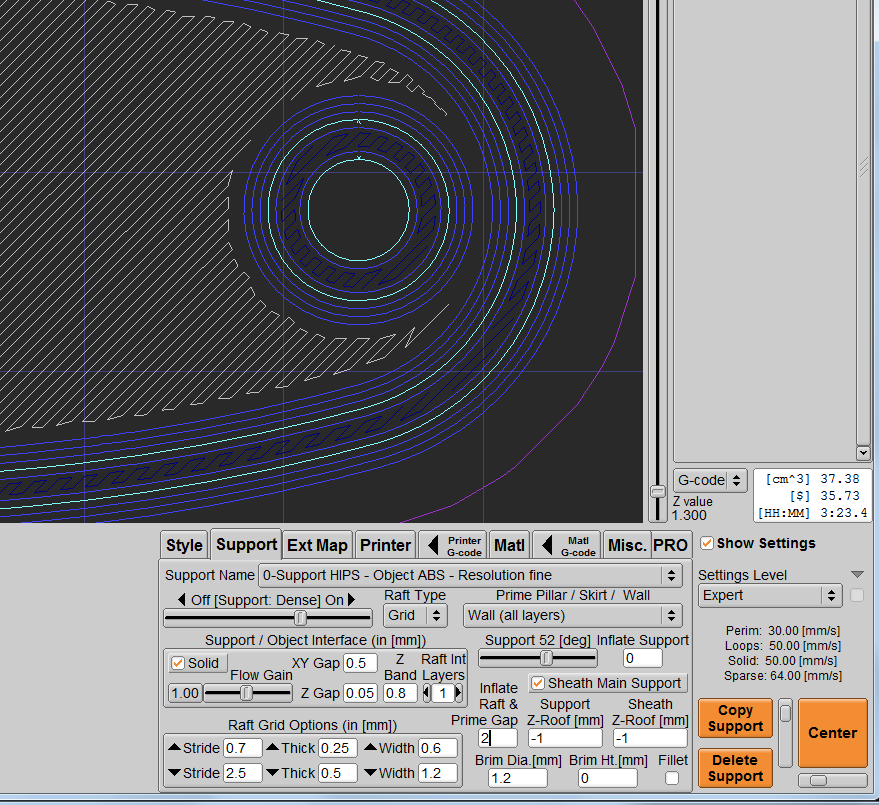The height and width of the screenshot is (805, 879).
Task: Click the upper Width 0.6 field
Action: click(x=438, y=748)
